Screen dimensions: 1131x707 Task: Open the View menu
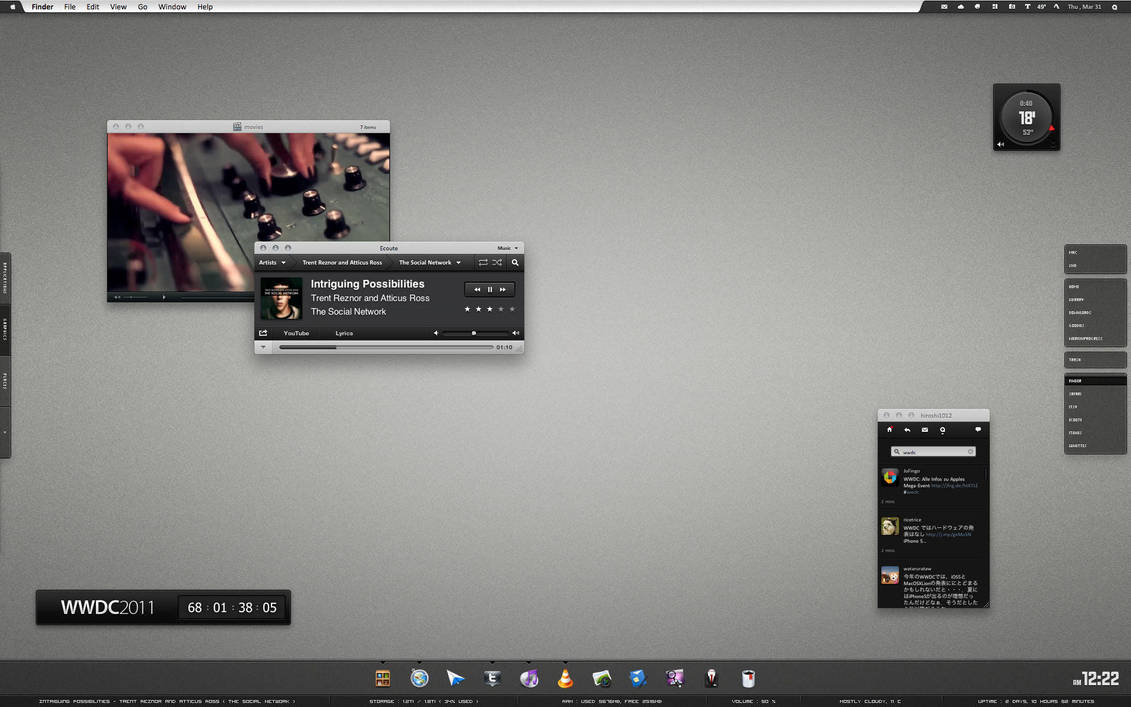click(x=118, y=6)
